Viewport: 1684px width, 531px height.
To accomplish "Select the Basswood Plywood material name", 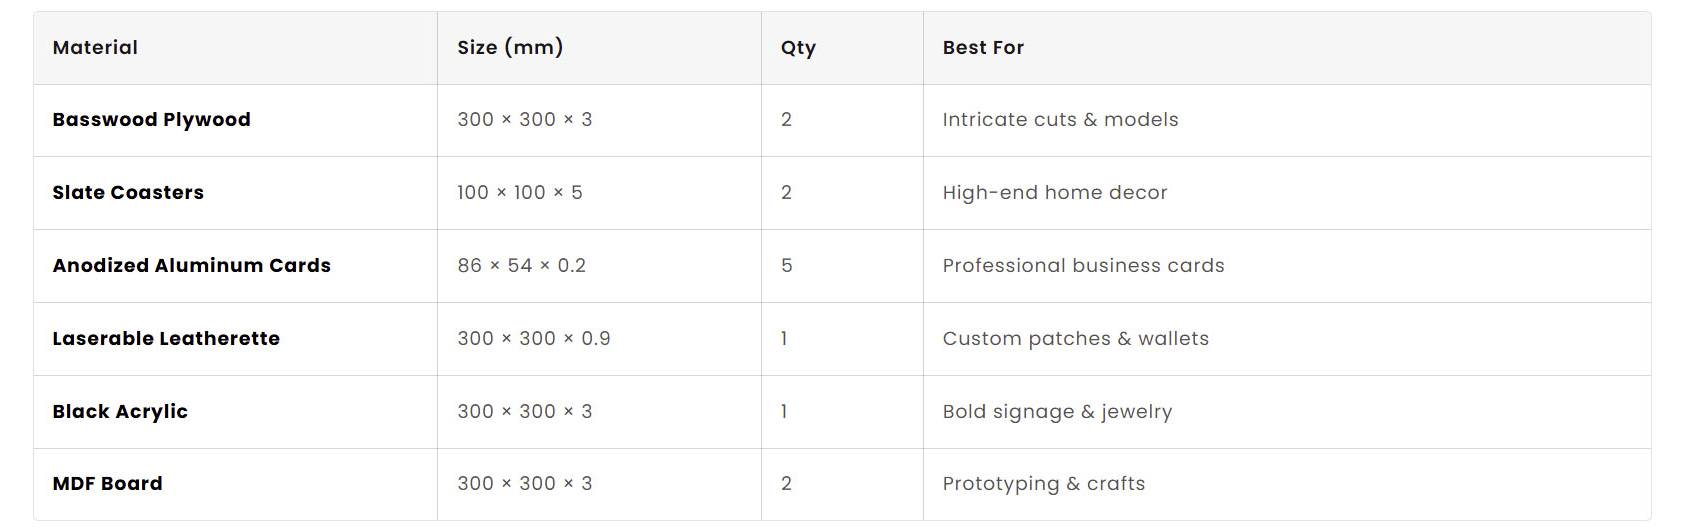I will (151, 120).
